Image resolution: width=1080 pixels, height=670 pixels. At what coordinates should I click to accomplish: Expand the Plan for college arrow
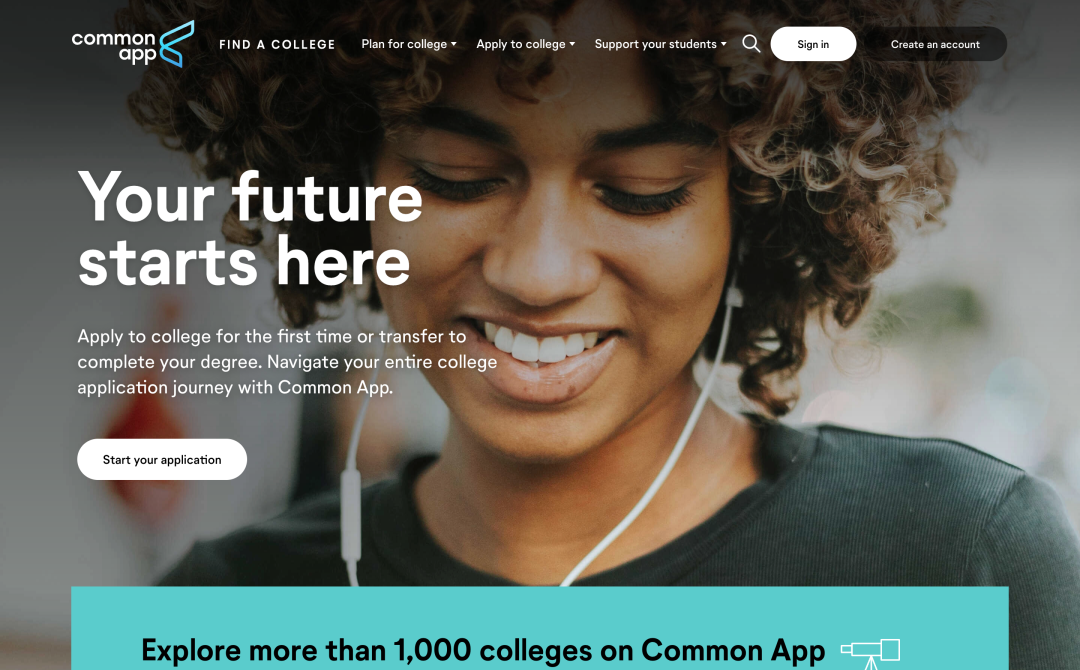pyautogui.click(x=453, y=44)
